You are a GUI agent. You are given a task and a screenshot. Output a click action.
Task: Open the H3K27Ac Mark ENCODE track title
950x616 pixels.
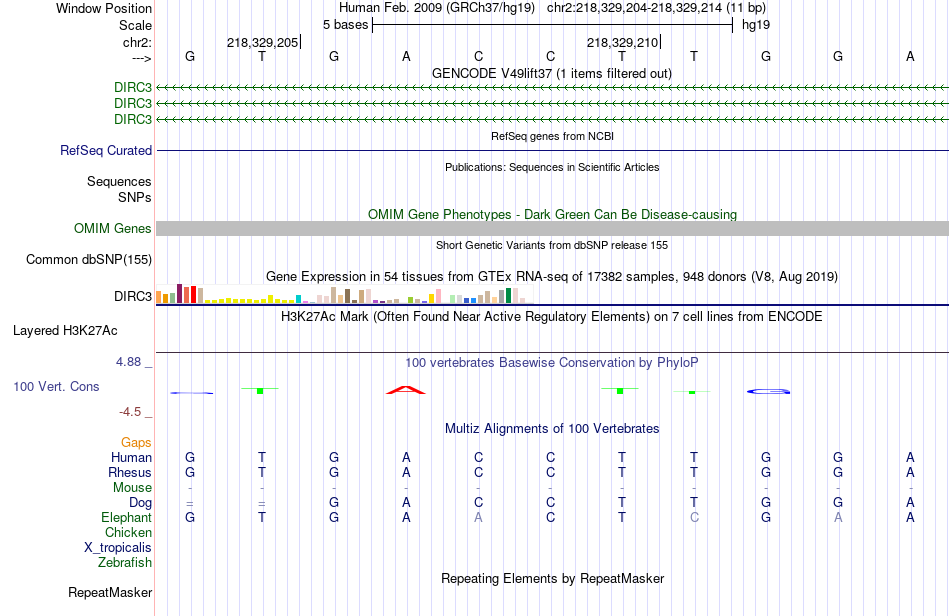tap(552, 316)
